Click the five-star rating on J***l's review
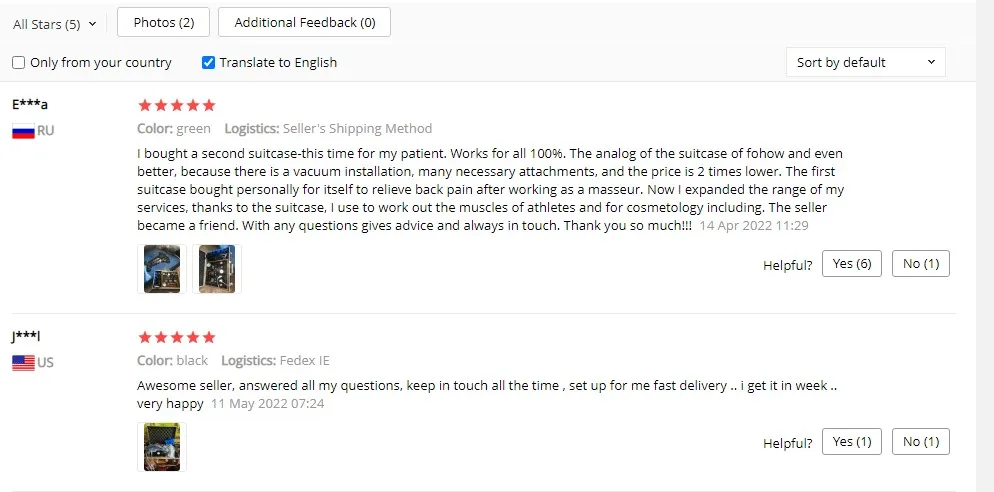This screenshot has width=994, height=492. [x=176, y=337]
